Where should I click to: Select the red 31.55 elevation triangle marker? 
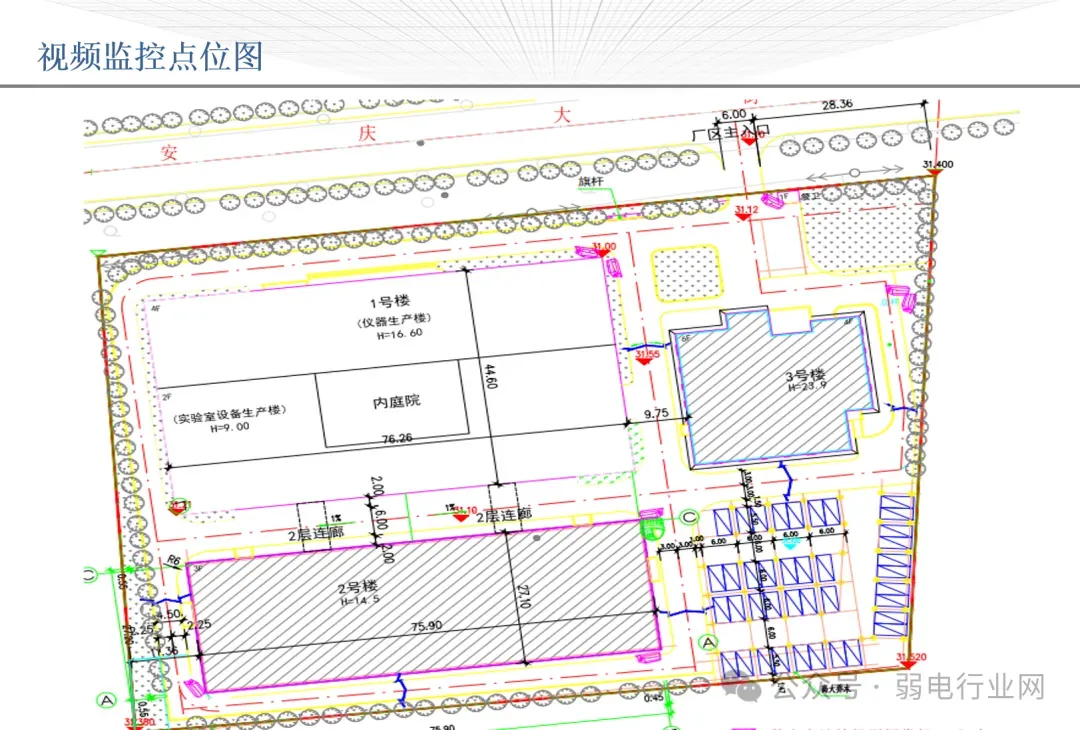644,361
